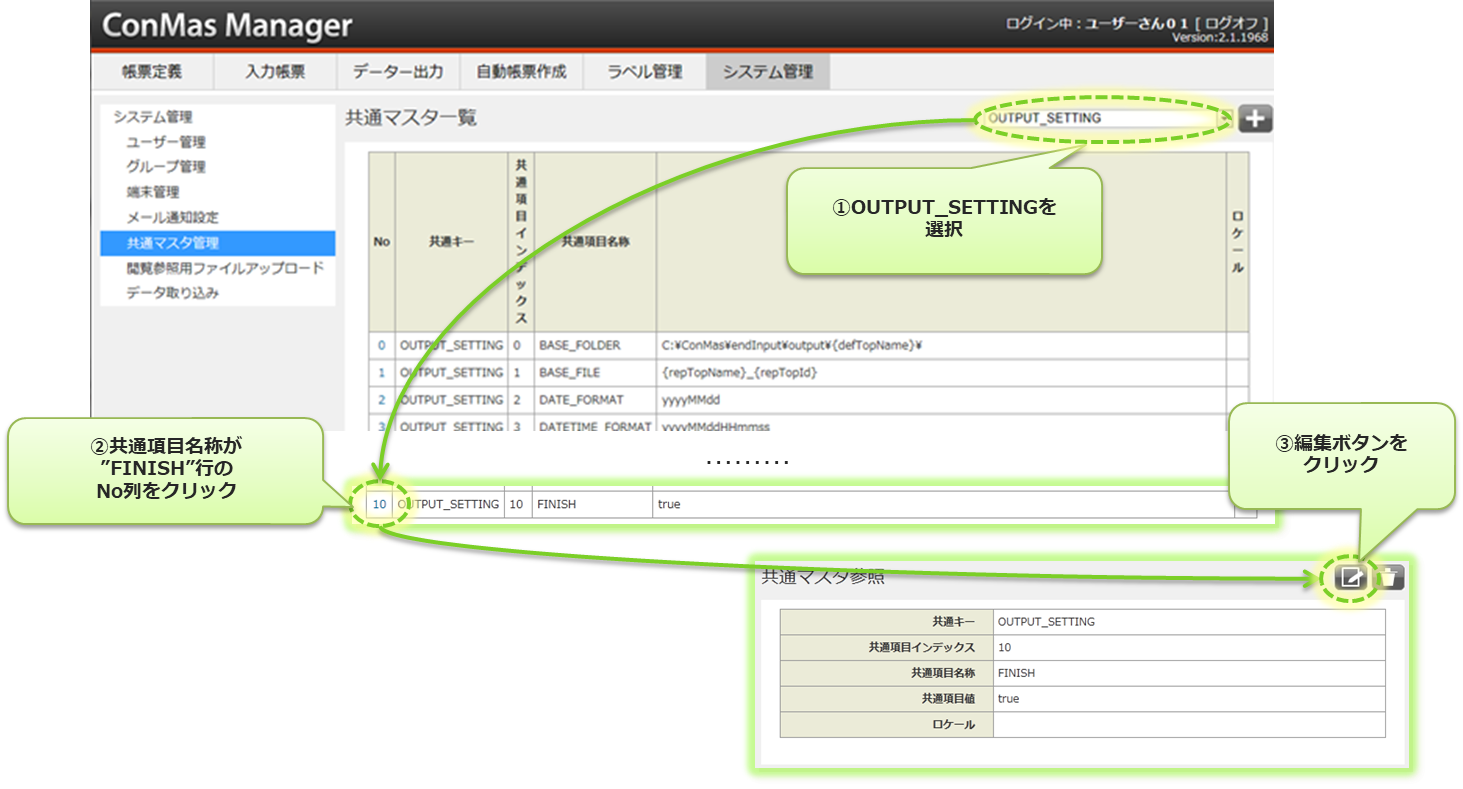The width and height of the screenshot is (1463, 789).
Task: Open メール通知設定 in the sidebar
Action: [x=172, y=217]
